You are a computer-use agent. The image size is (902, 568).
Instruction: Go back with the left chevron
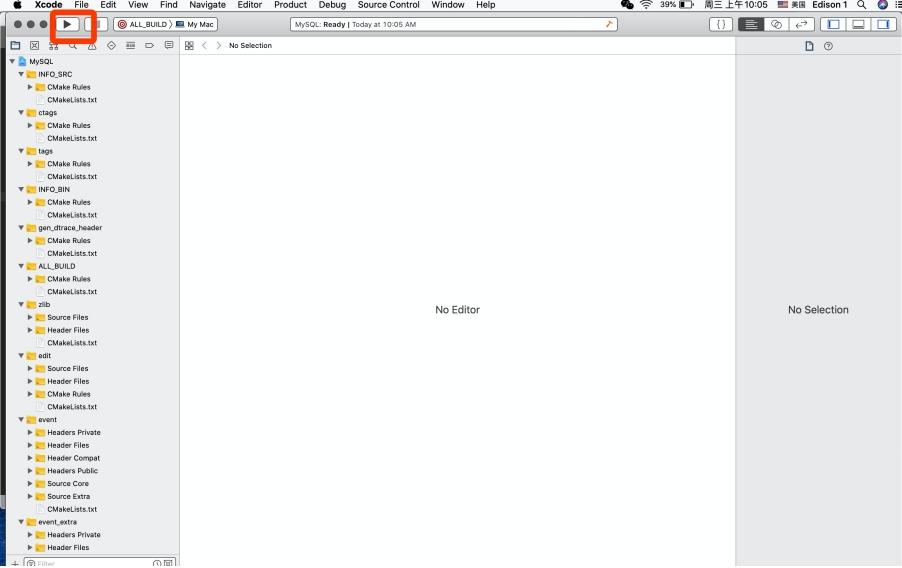pyautogui.click(x=204, y=45)
